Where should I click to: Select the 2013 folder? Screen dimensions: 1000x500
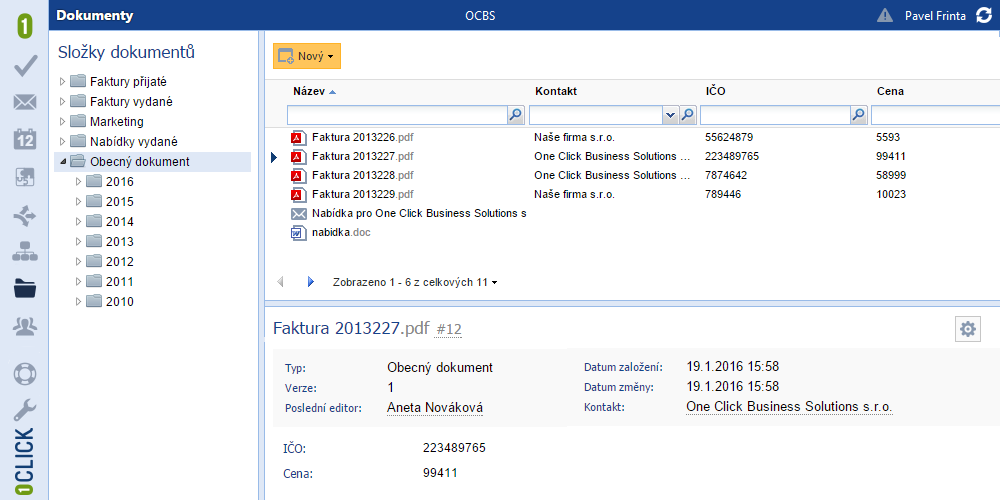point(120,242)
